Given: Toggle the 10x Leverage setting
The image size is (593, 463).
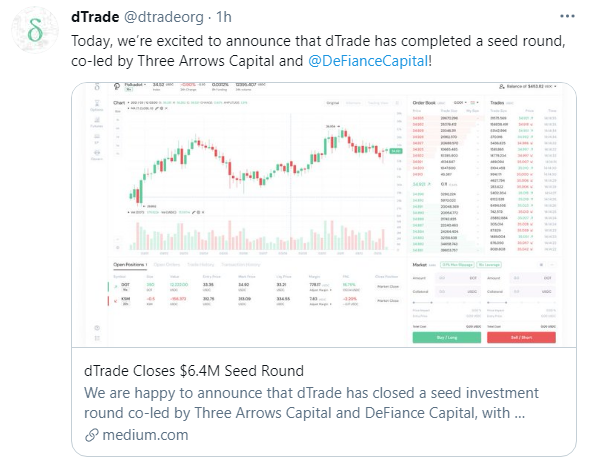Looking at the screenshot, I should [x=489, y=264].
